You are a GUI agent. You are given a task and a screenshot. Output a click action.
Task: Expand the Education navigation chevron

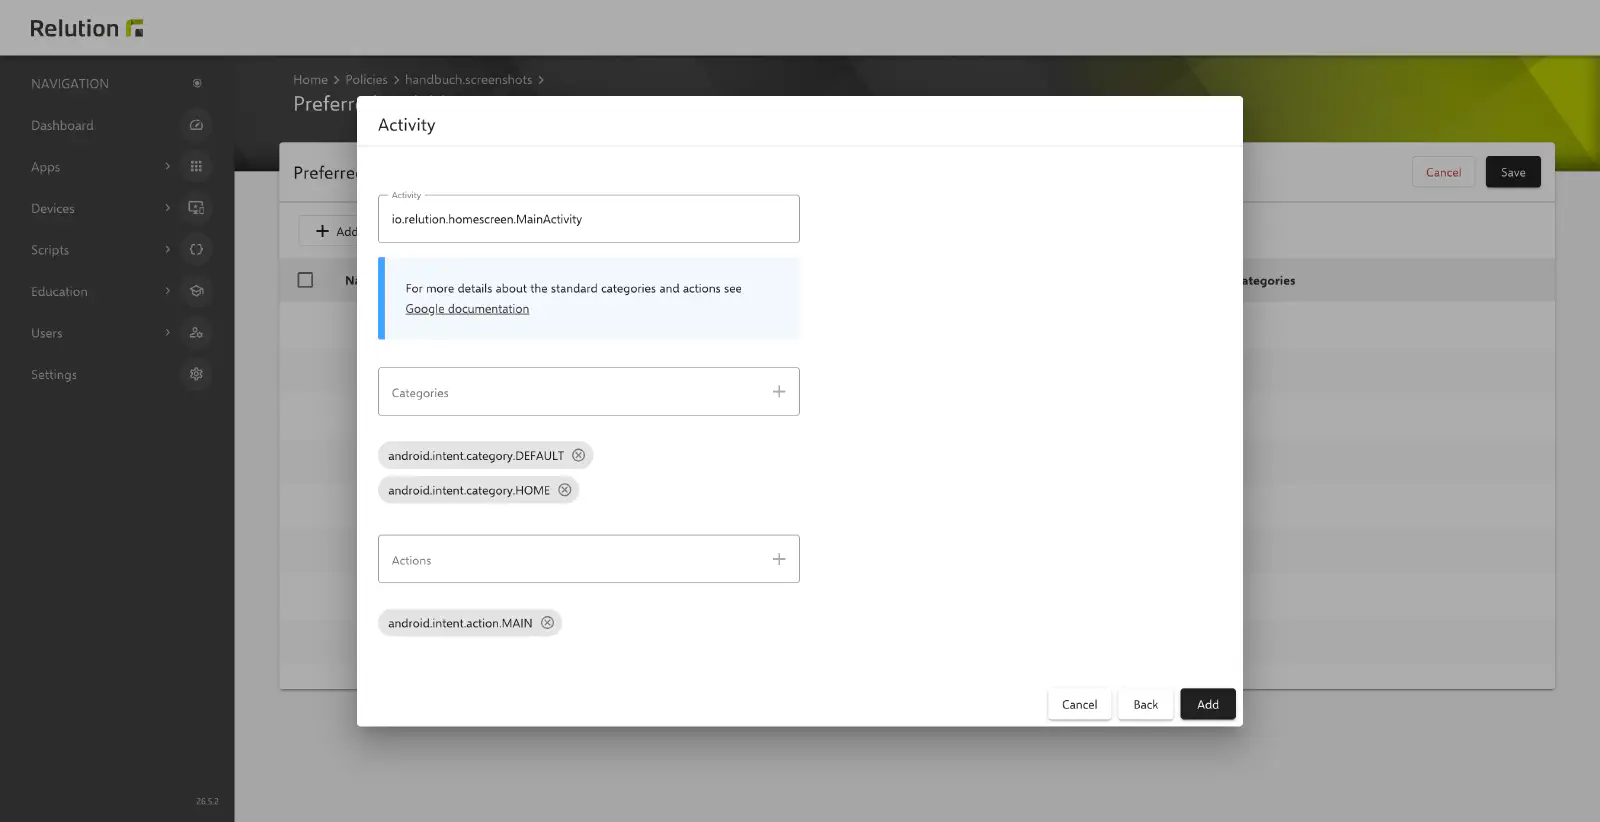[x=167, y=291]
